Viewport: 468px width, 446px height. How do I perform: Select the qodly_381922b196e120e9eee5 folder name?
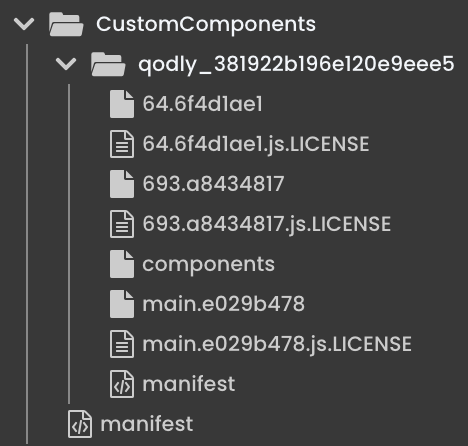296,64
